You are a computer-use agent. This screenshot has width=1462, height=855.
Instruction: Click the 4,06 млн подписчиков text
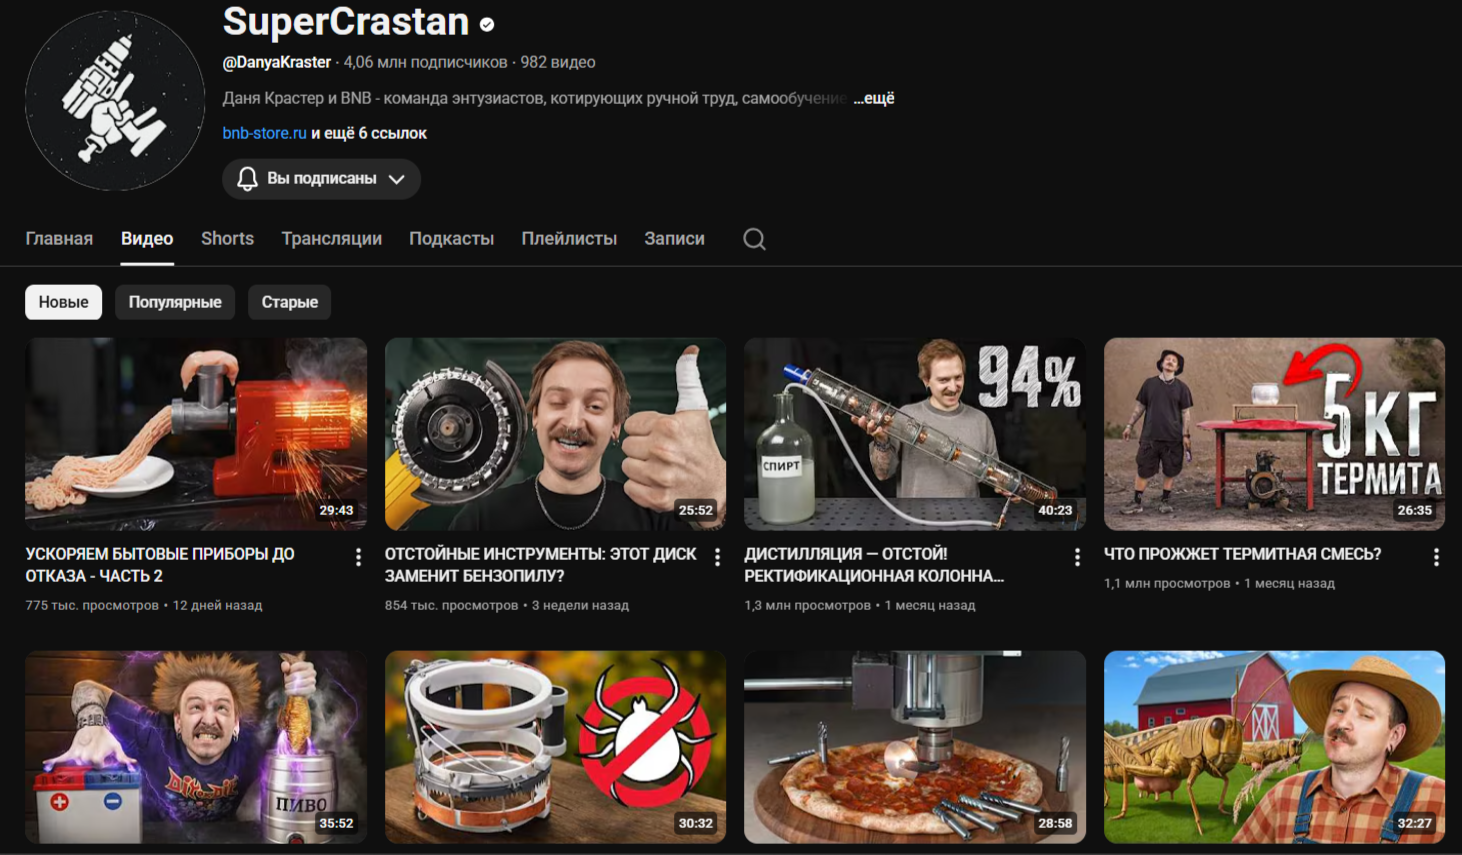(425, 62)
